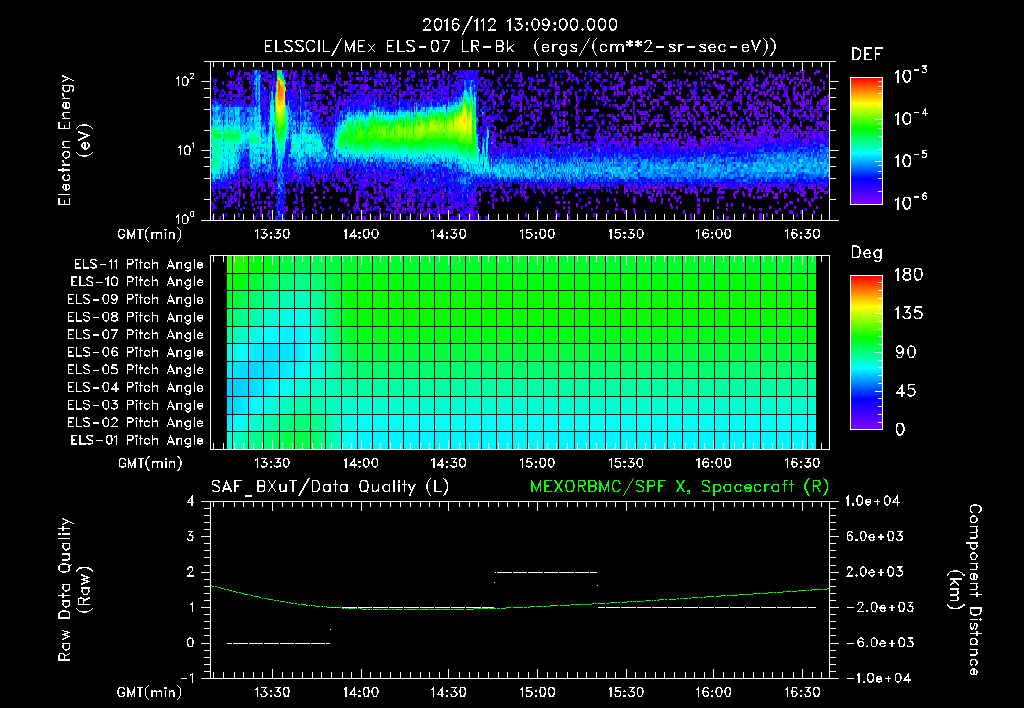This screenshot has width=1024, height=708.
Task: Click the 10^-4 label on DEF scale
Action: pyautogui.click(x=910, y=117)
